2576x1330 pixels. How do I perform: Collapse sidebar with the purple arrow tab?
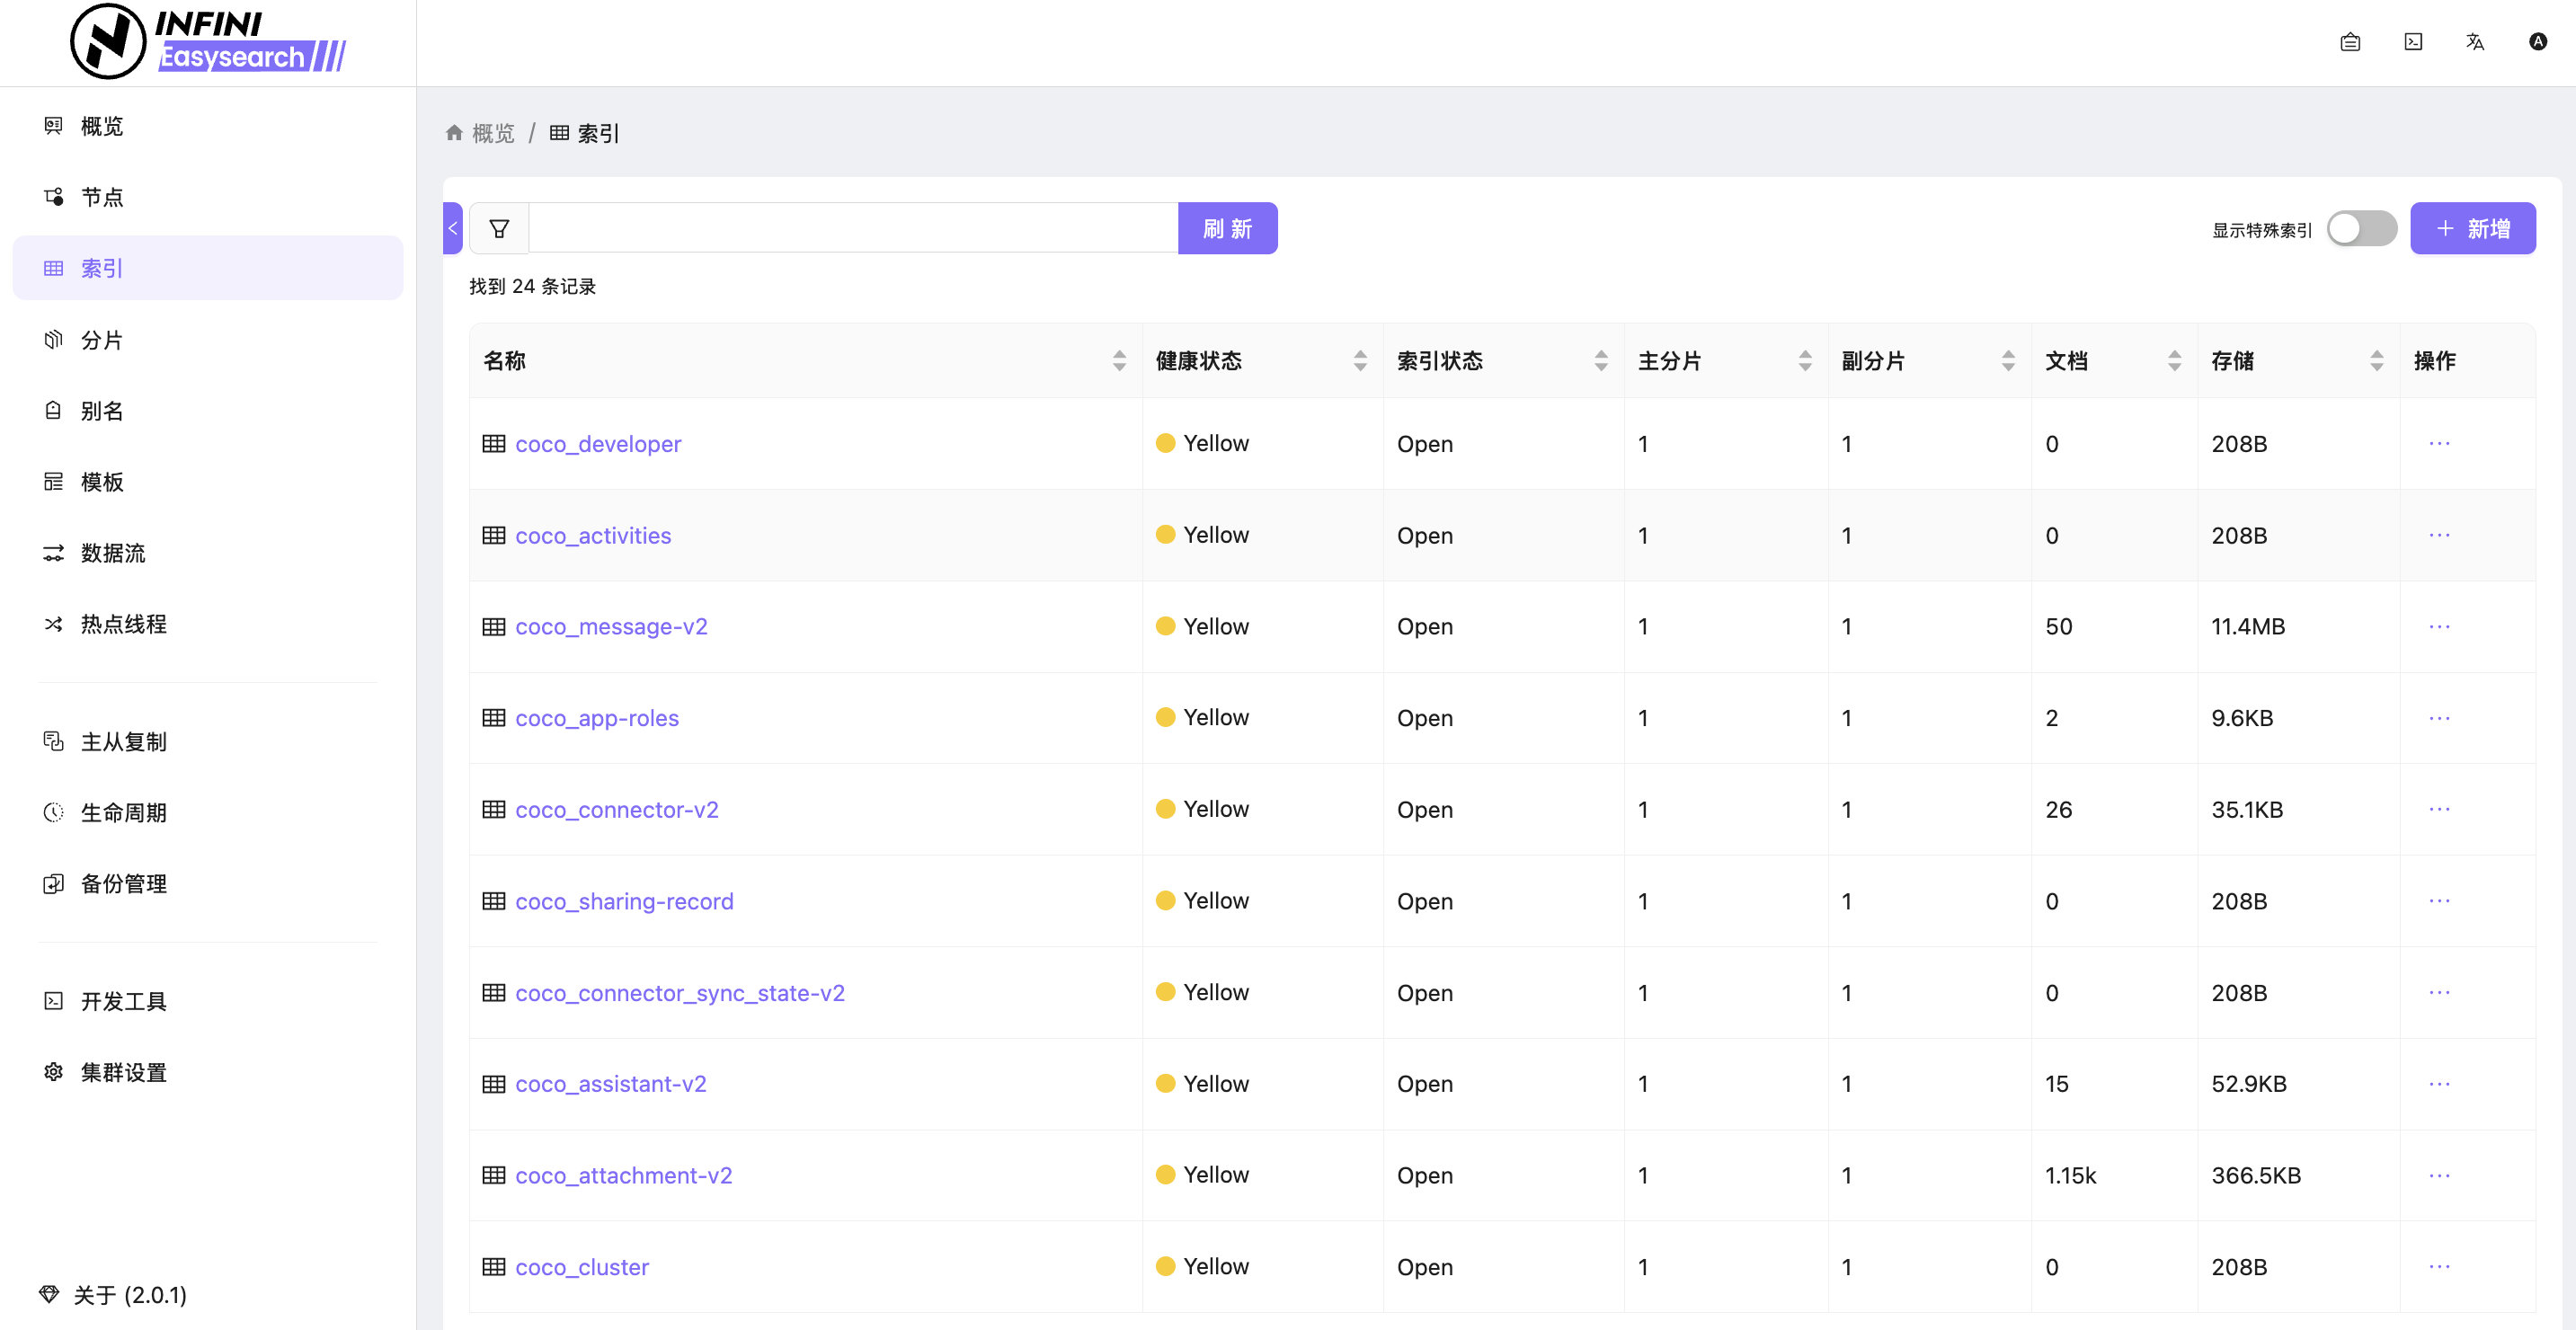tap(453, 229)
